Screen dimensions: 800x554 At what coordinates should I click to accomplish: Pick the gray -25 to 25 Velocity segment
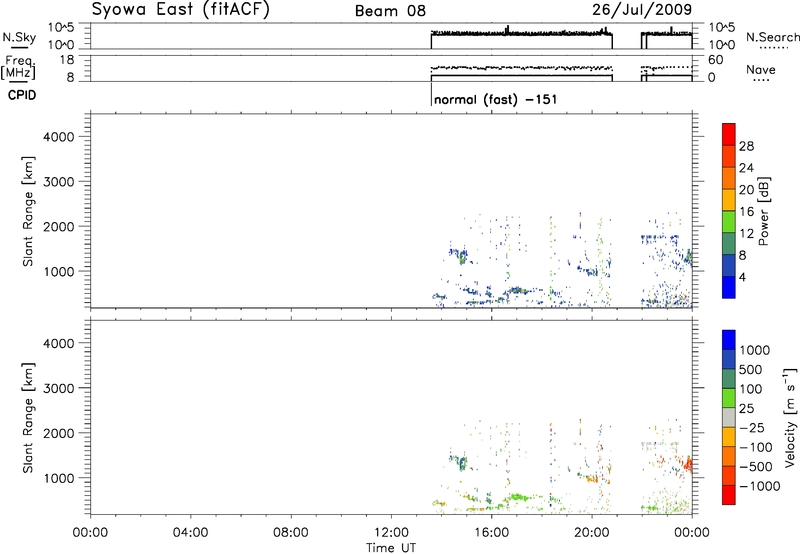[x=729, y=417]
